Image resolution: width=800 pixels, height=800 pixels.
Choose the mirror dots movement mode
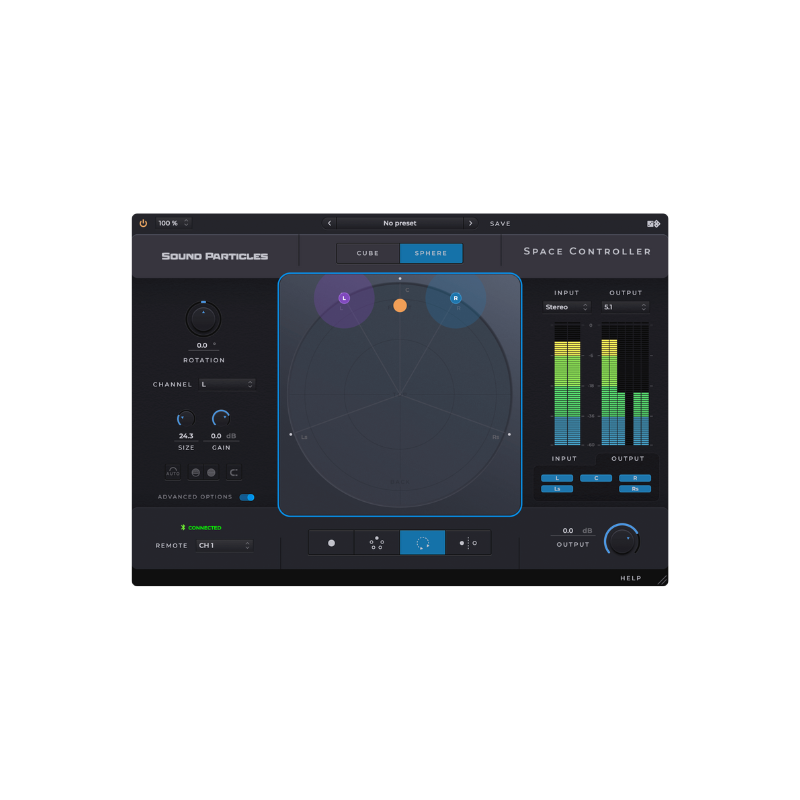(x=468, y=543)
